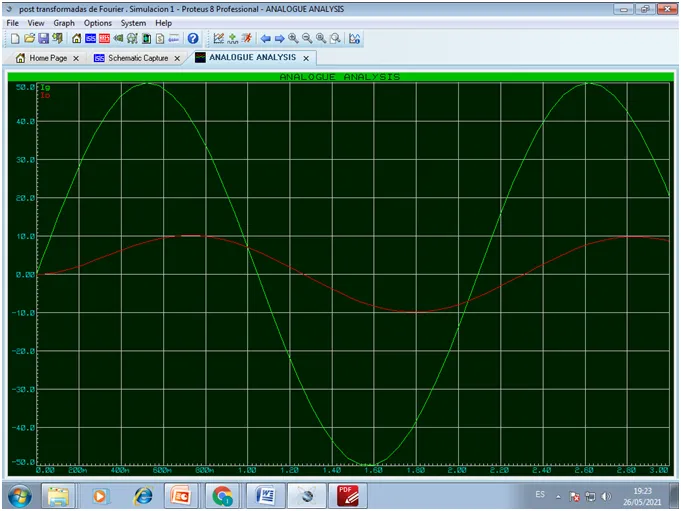The width and height of the screenshot is (681, 511).
Task: Open the volume speaker tray icon
Action: tap(607, 496)
